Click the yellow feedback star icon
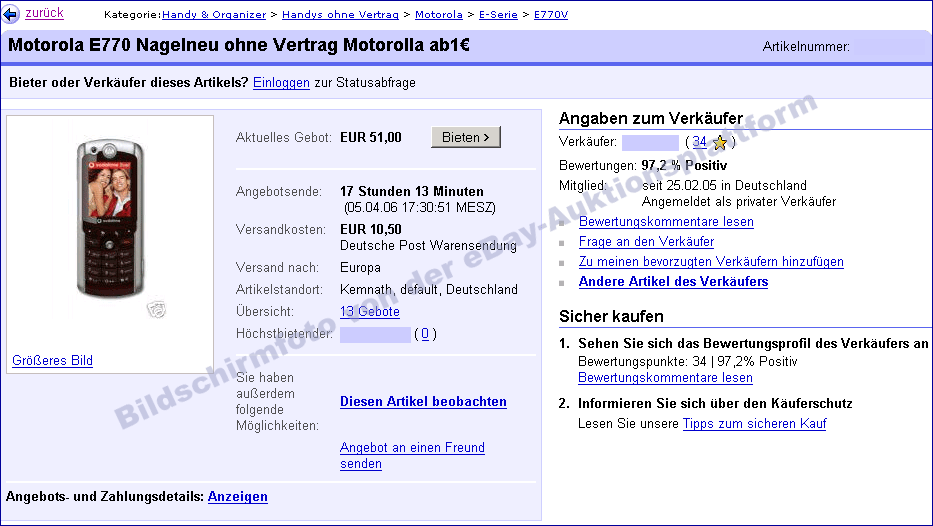Image resolution: width=933 pixels, height=526 pixels. (720, 142)
